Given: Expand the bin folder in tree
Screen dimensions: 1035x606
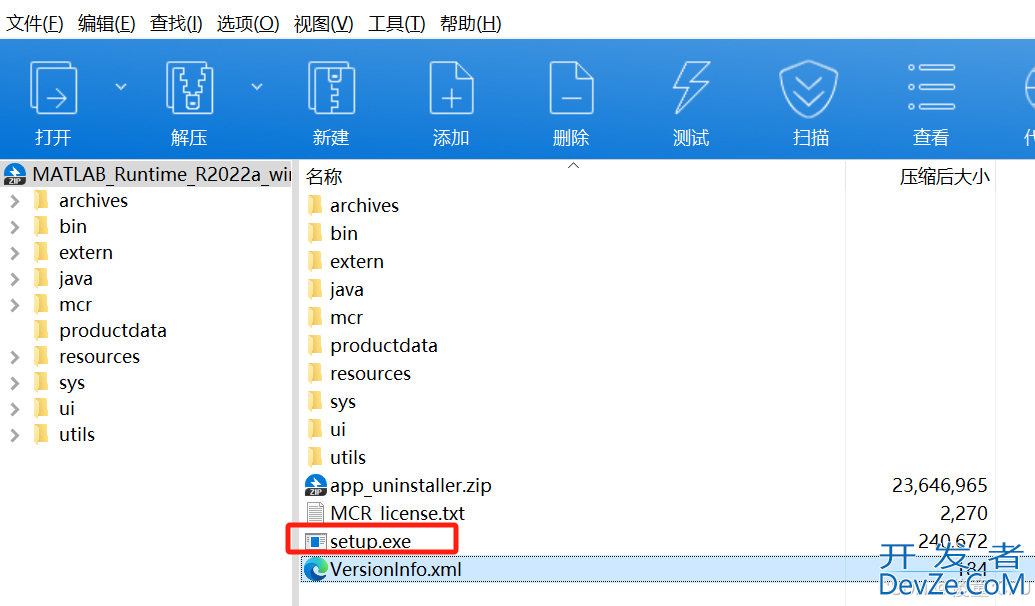Looking at the screenshot, I should point(15,227).
